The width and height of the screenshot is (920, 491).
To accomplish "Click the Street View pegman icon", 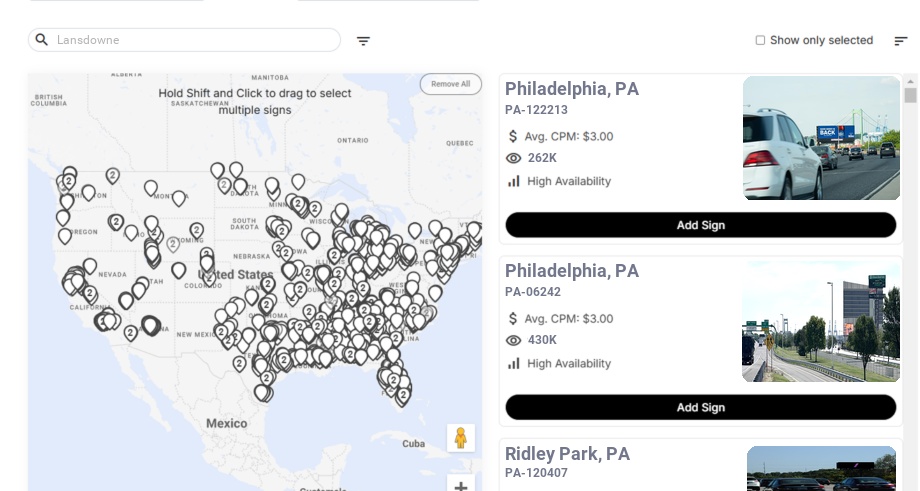I will (x=460, y=438).
